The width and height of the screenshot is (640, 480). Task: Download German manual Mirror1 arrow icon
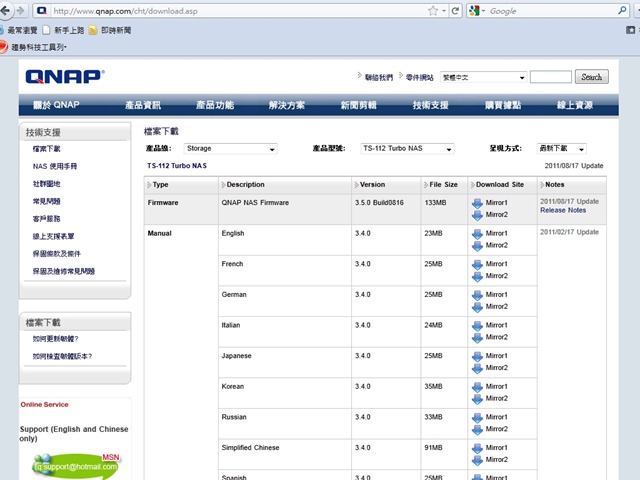click(x=477, y=295)
